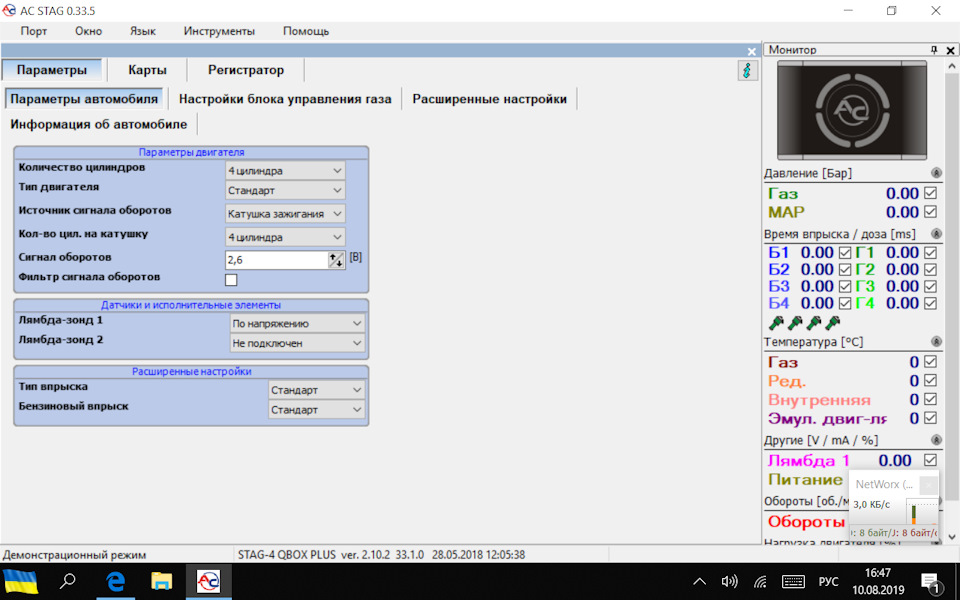Enable the Фильтр сигнала оборотов checkbox
This screenshot has width=960, height=600.
(x=231, y=280)
